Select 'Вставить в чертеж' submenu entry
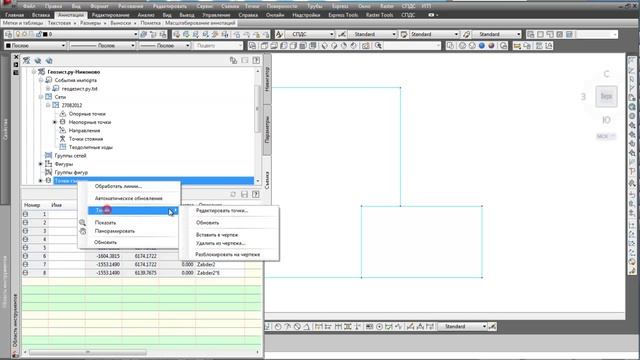Screen dimensions: 640x360 [x=217, y=235]
